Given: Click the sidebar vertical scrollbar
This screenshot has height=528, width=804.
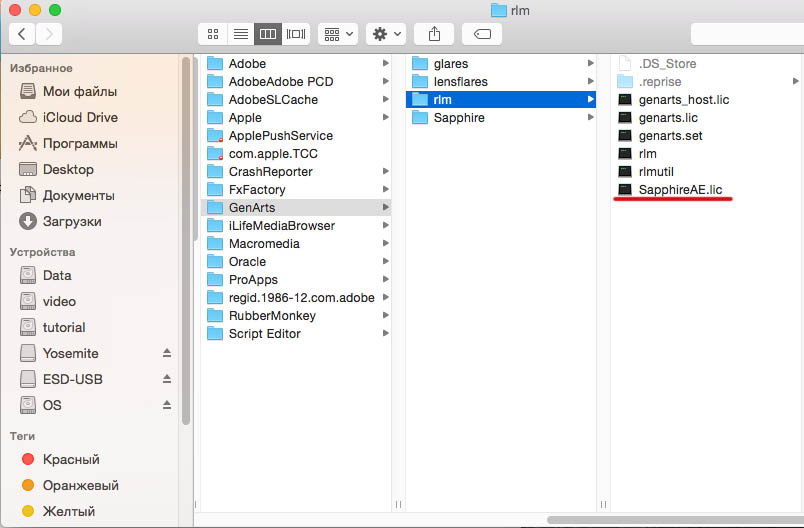Looking at the screenshot, I should point(186,241).
